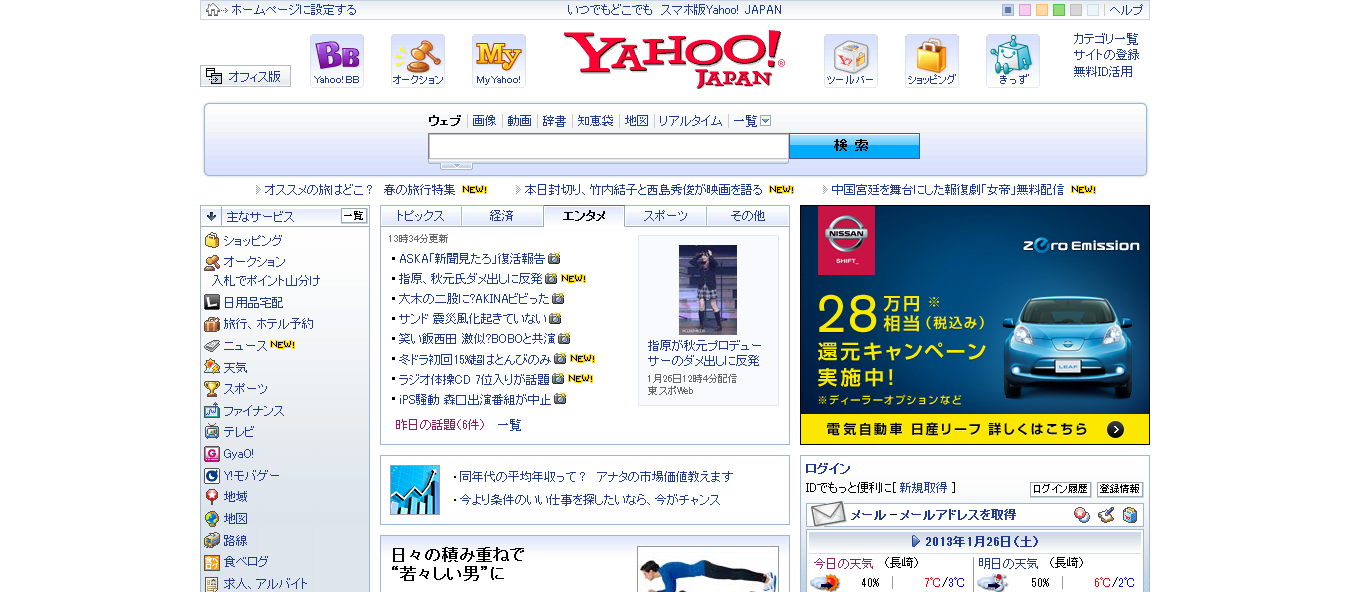The height and width of the screenshot is (592, 1349).
Task: Open ショッピング in the services sidebar
Action: pyautogui.click(x=252, y=241)
